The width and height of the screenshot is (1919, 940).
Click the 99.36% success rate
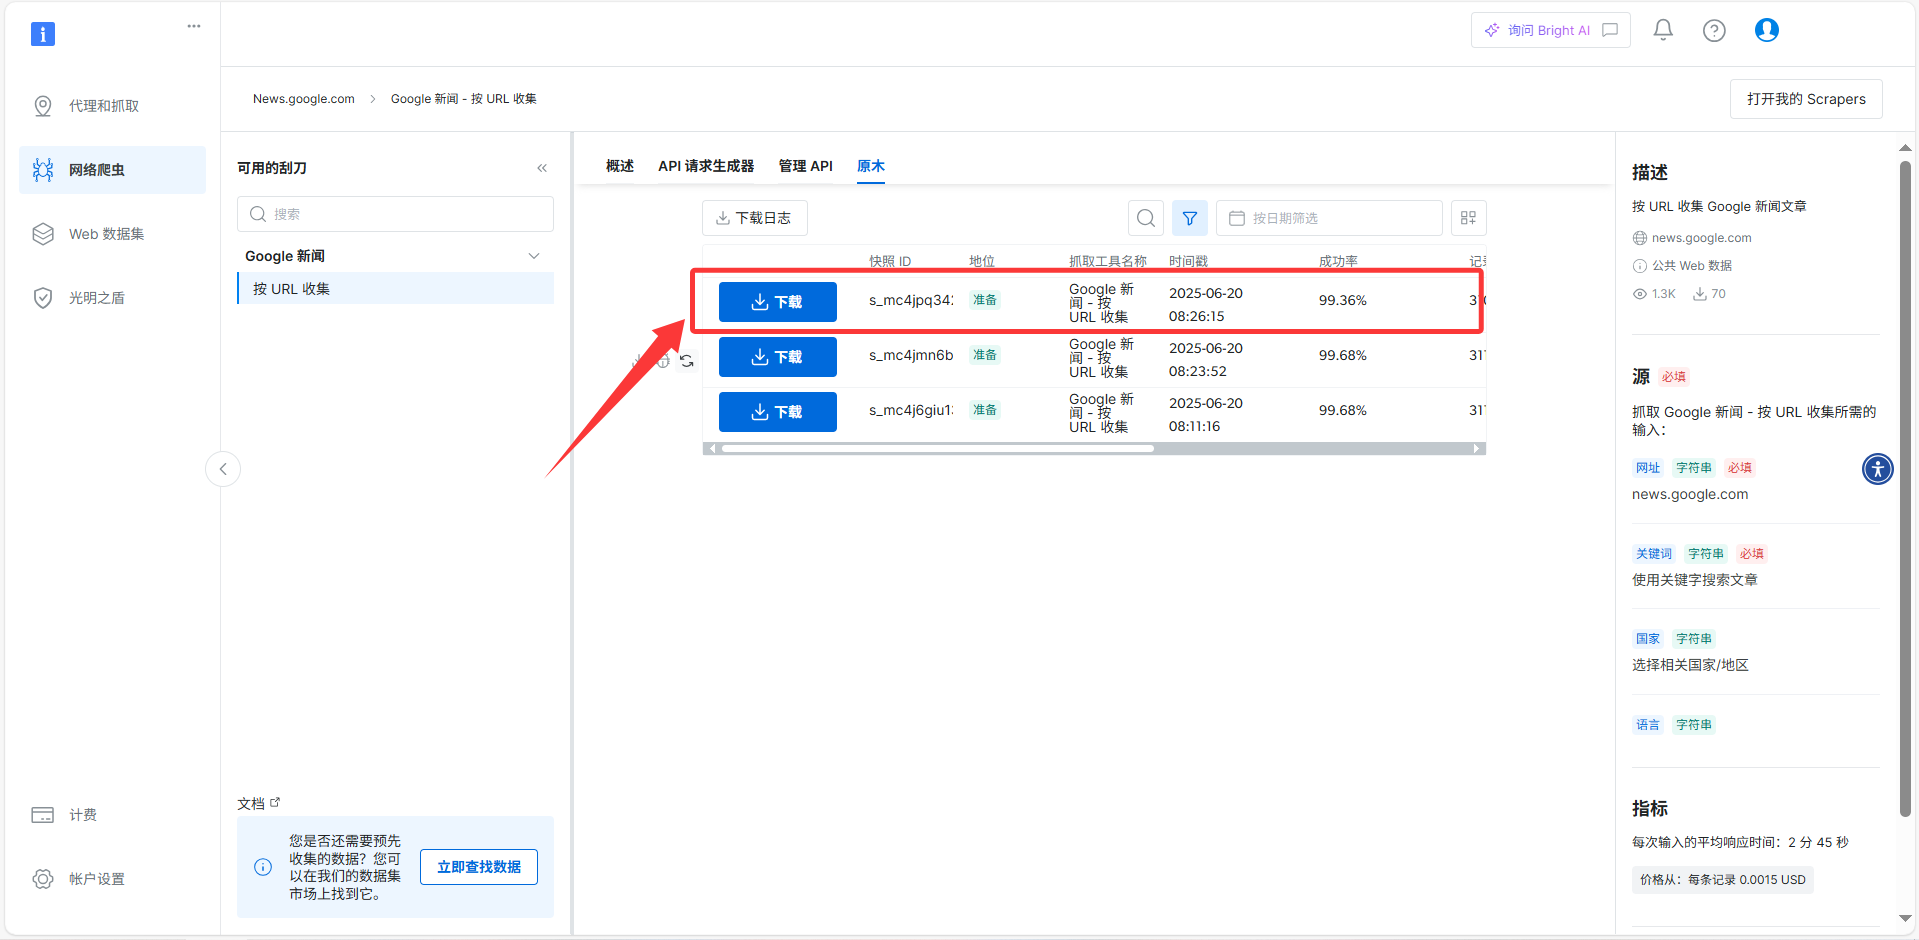[1343, 300]
